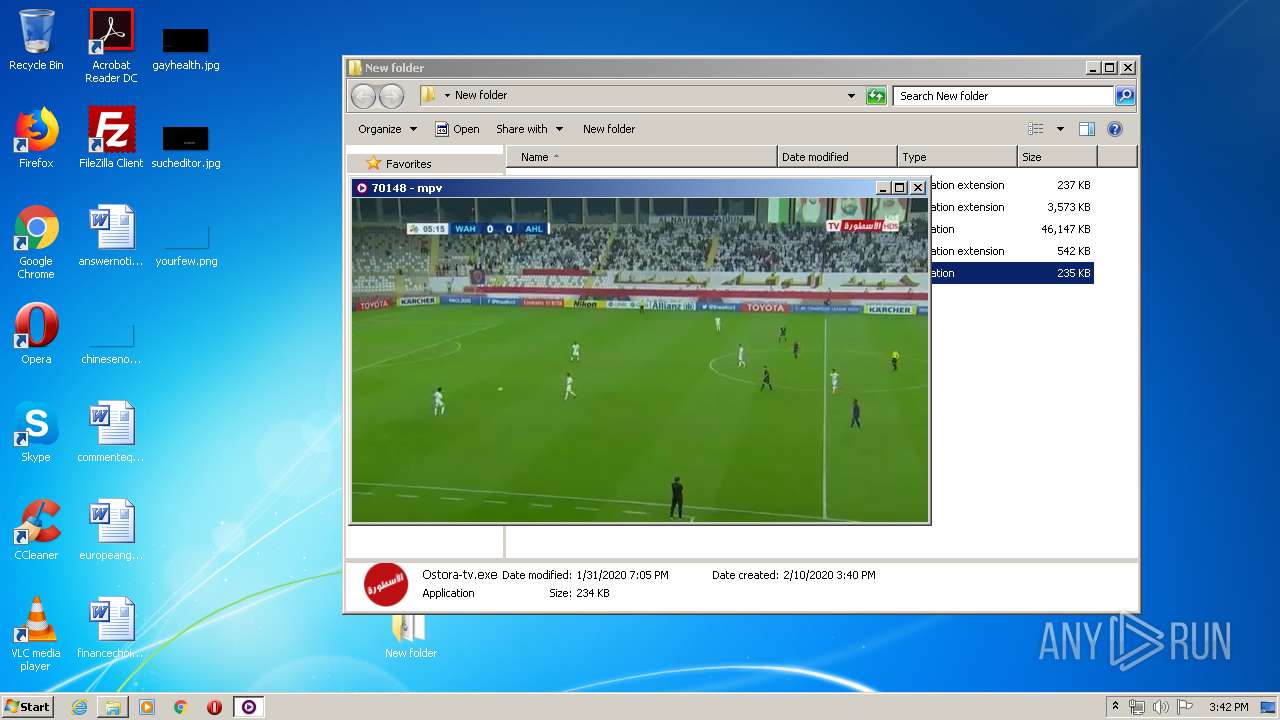Image resolution: width=1280 pixels, height=720 pixels.
Task: Refresh the New folder view
Action: 876,96
